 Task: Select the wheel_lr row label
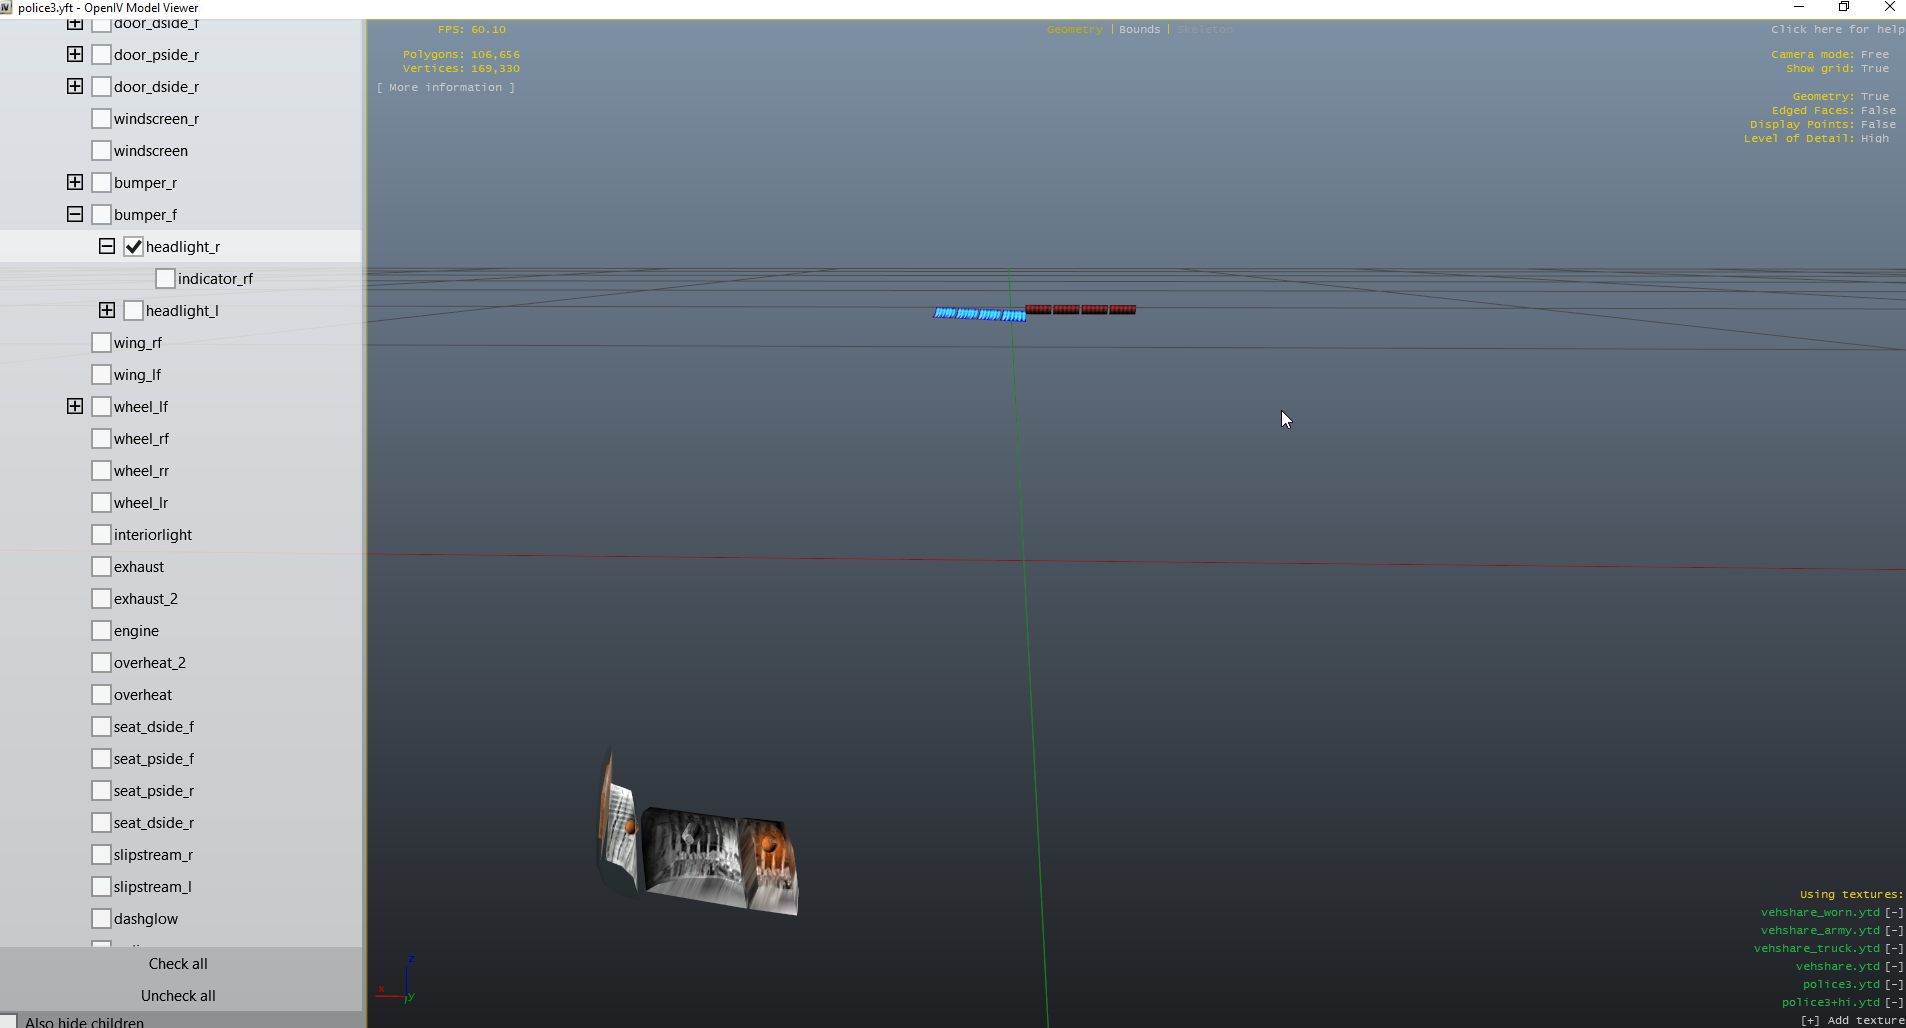[141, 503]
